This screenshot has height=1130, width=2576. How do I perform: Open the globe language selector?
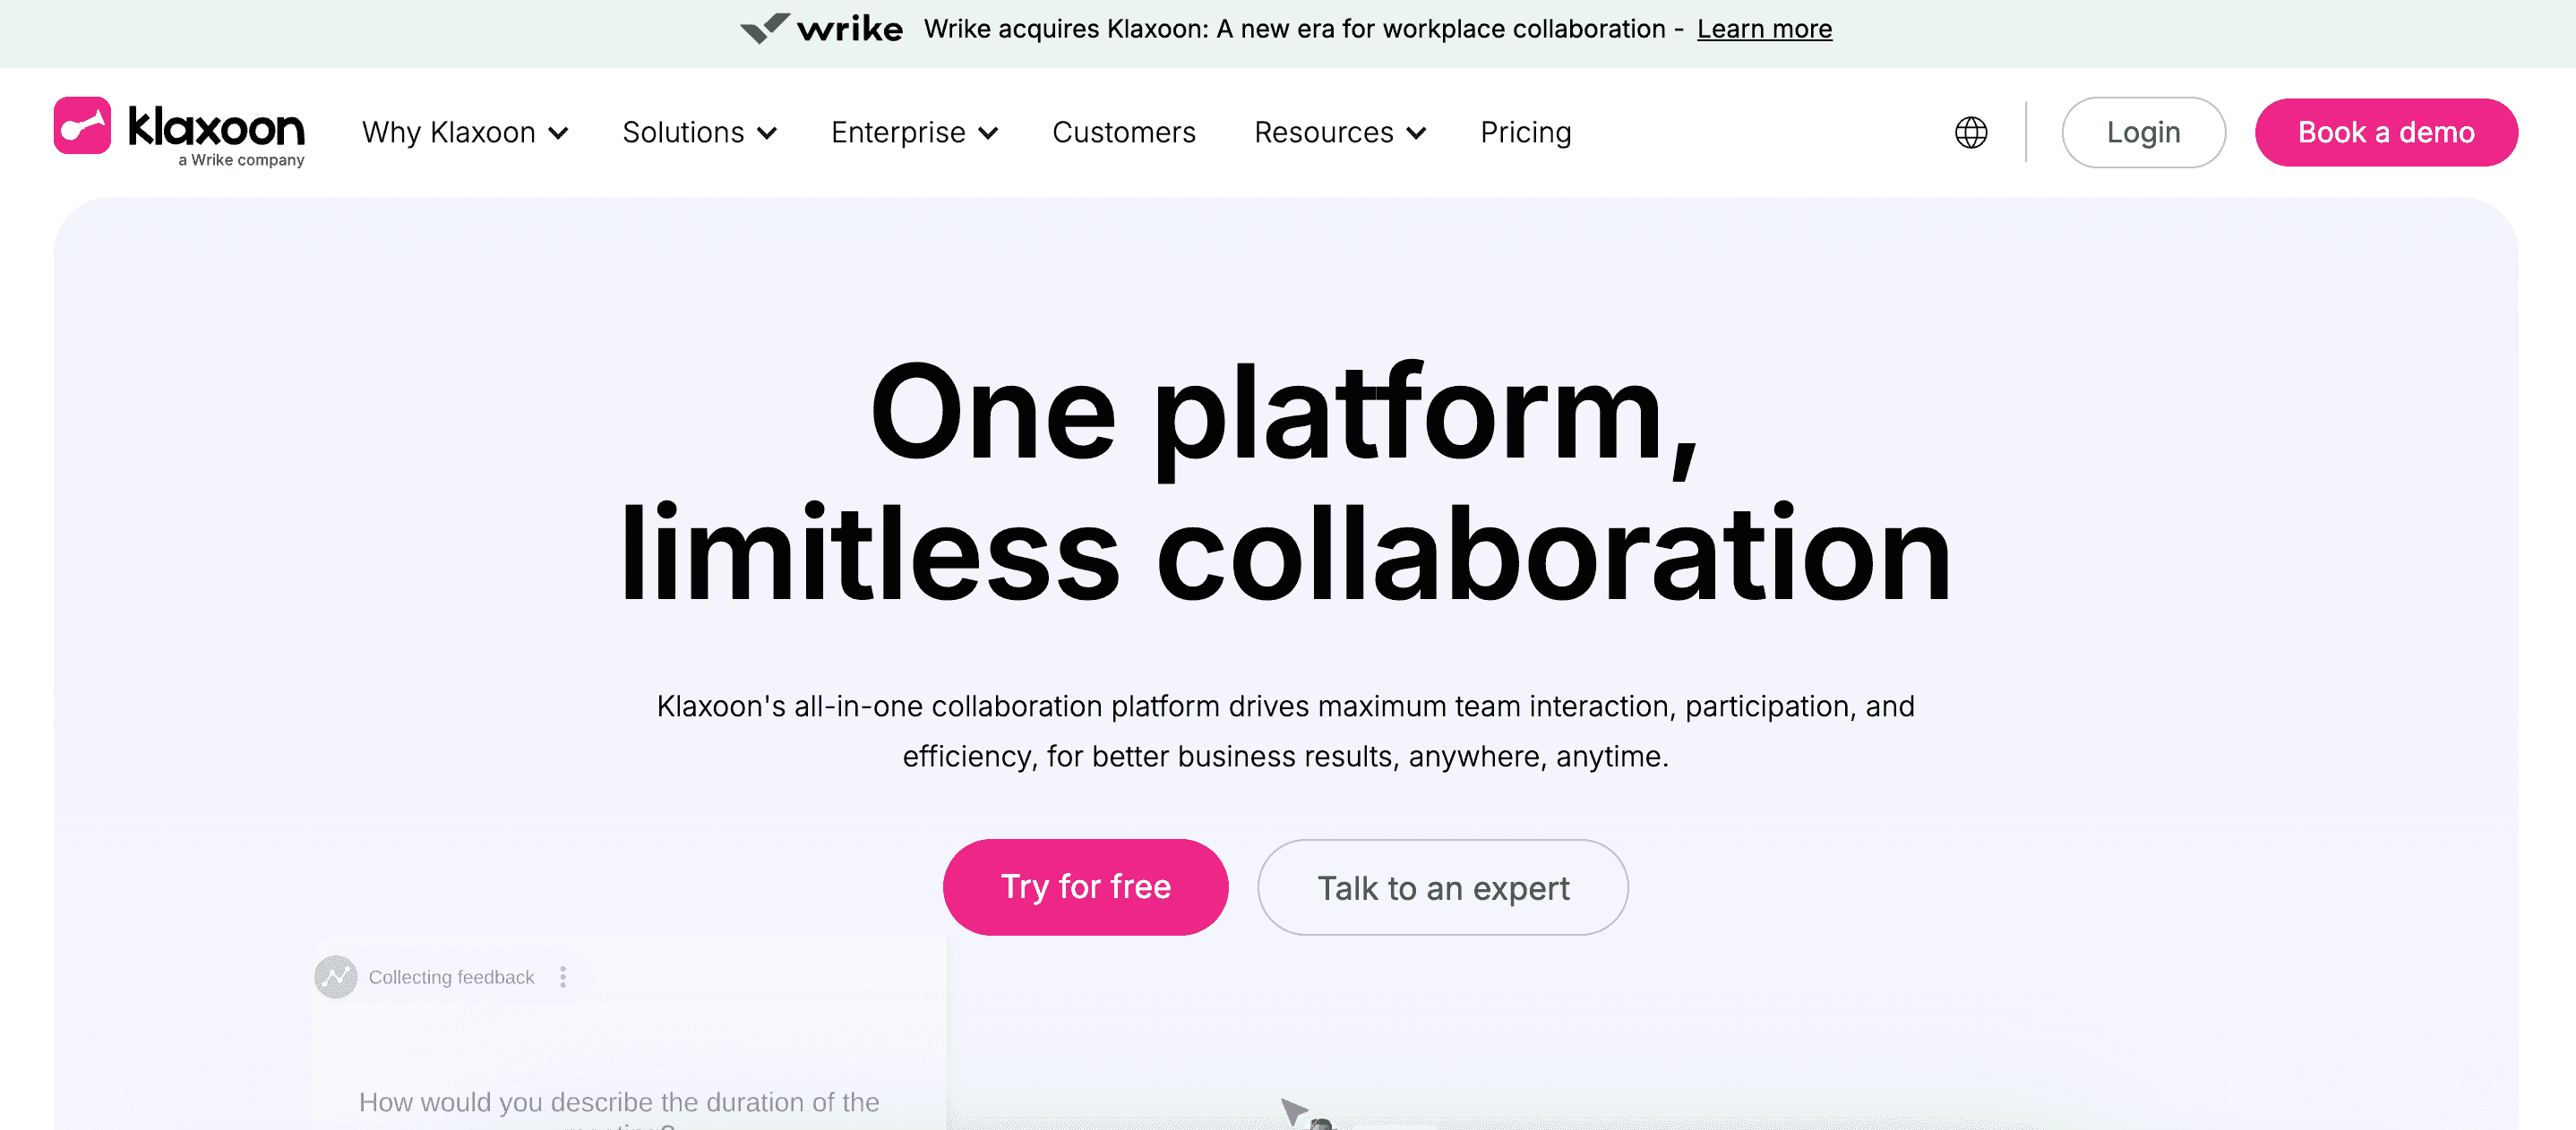point(1971,132)
